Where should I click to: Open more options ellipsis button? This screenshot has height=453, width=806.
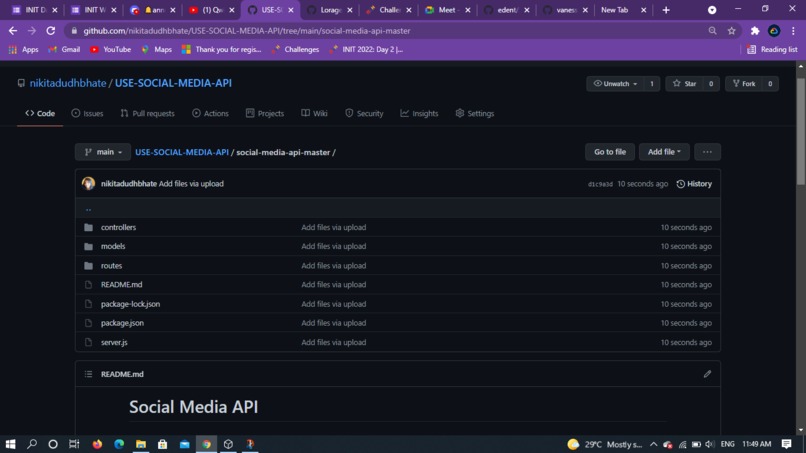707,152
